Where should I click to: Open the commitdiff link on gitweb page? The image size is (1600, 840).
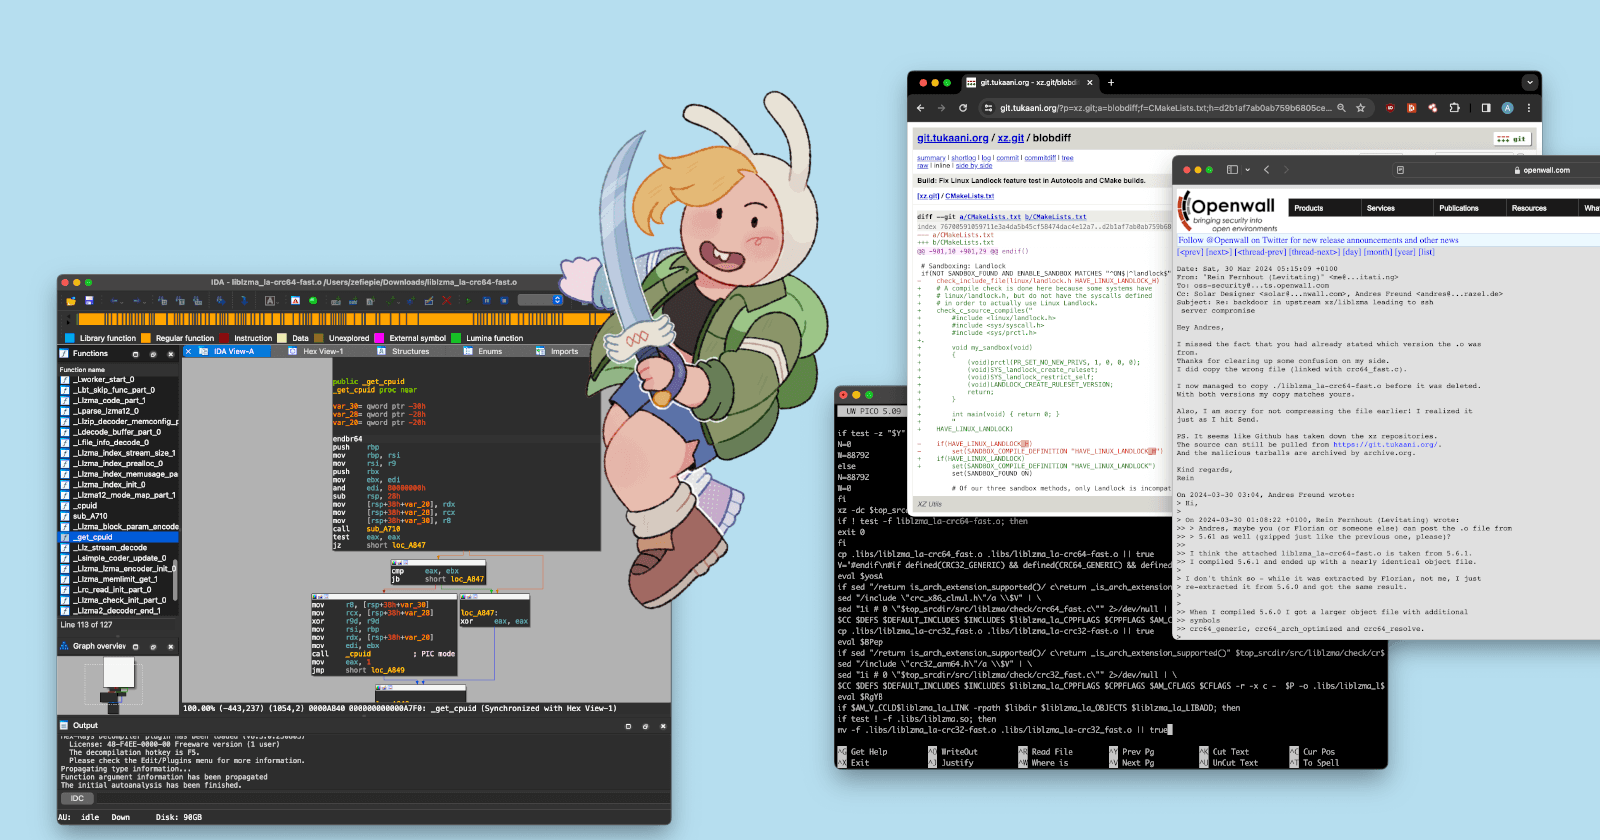click(x=1040, y=158)
